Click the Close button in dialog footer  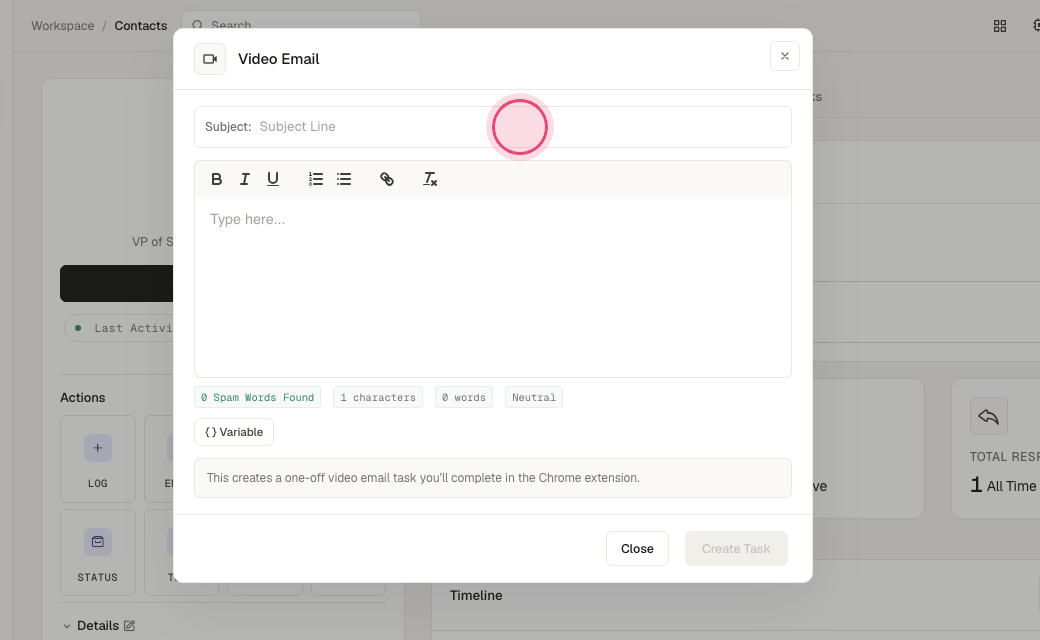[637, 548]
